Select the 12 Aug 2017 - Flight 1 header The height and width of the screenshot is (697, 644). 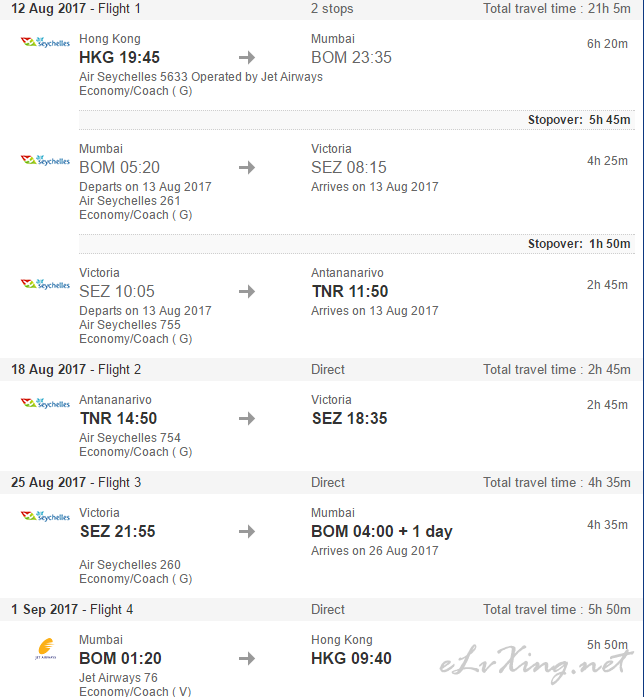point(76,9)
